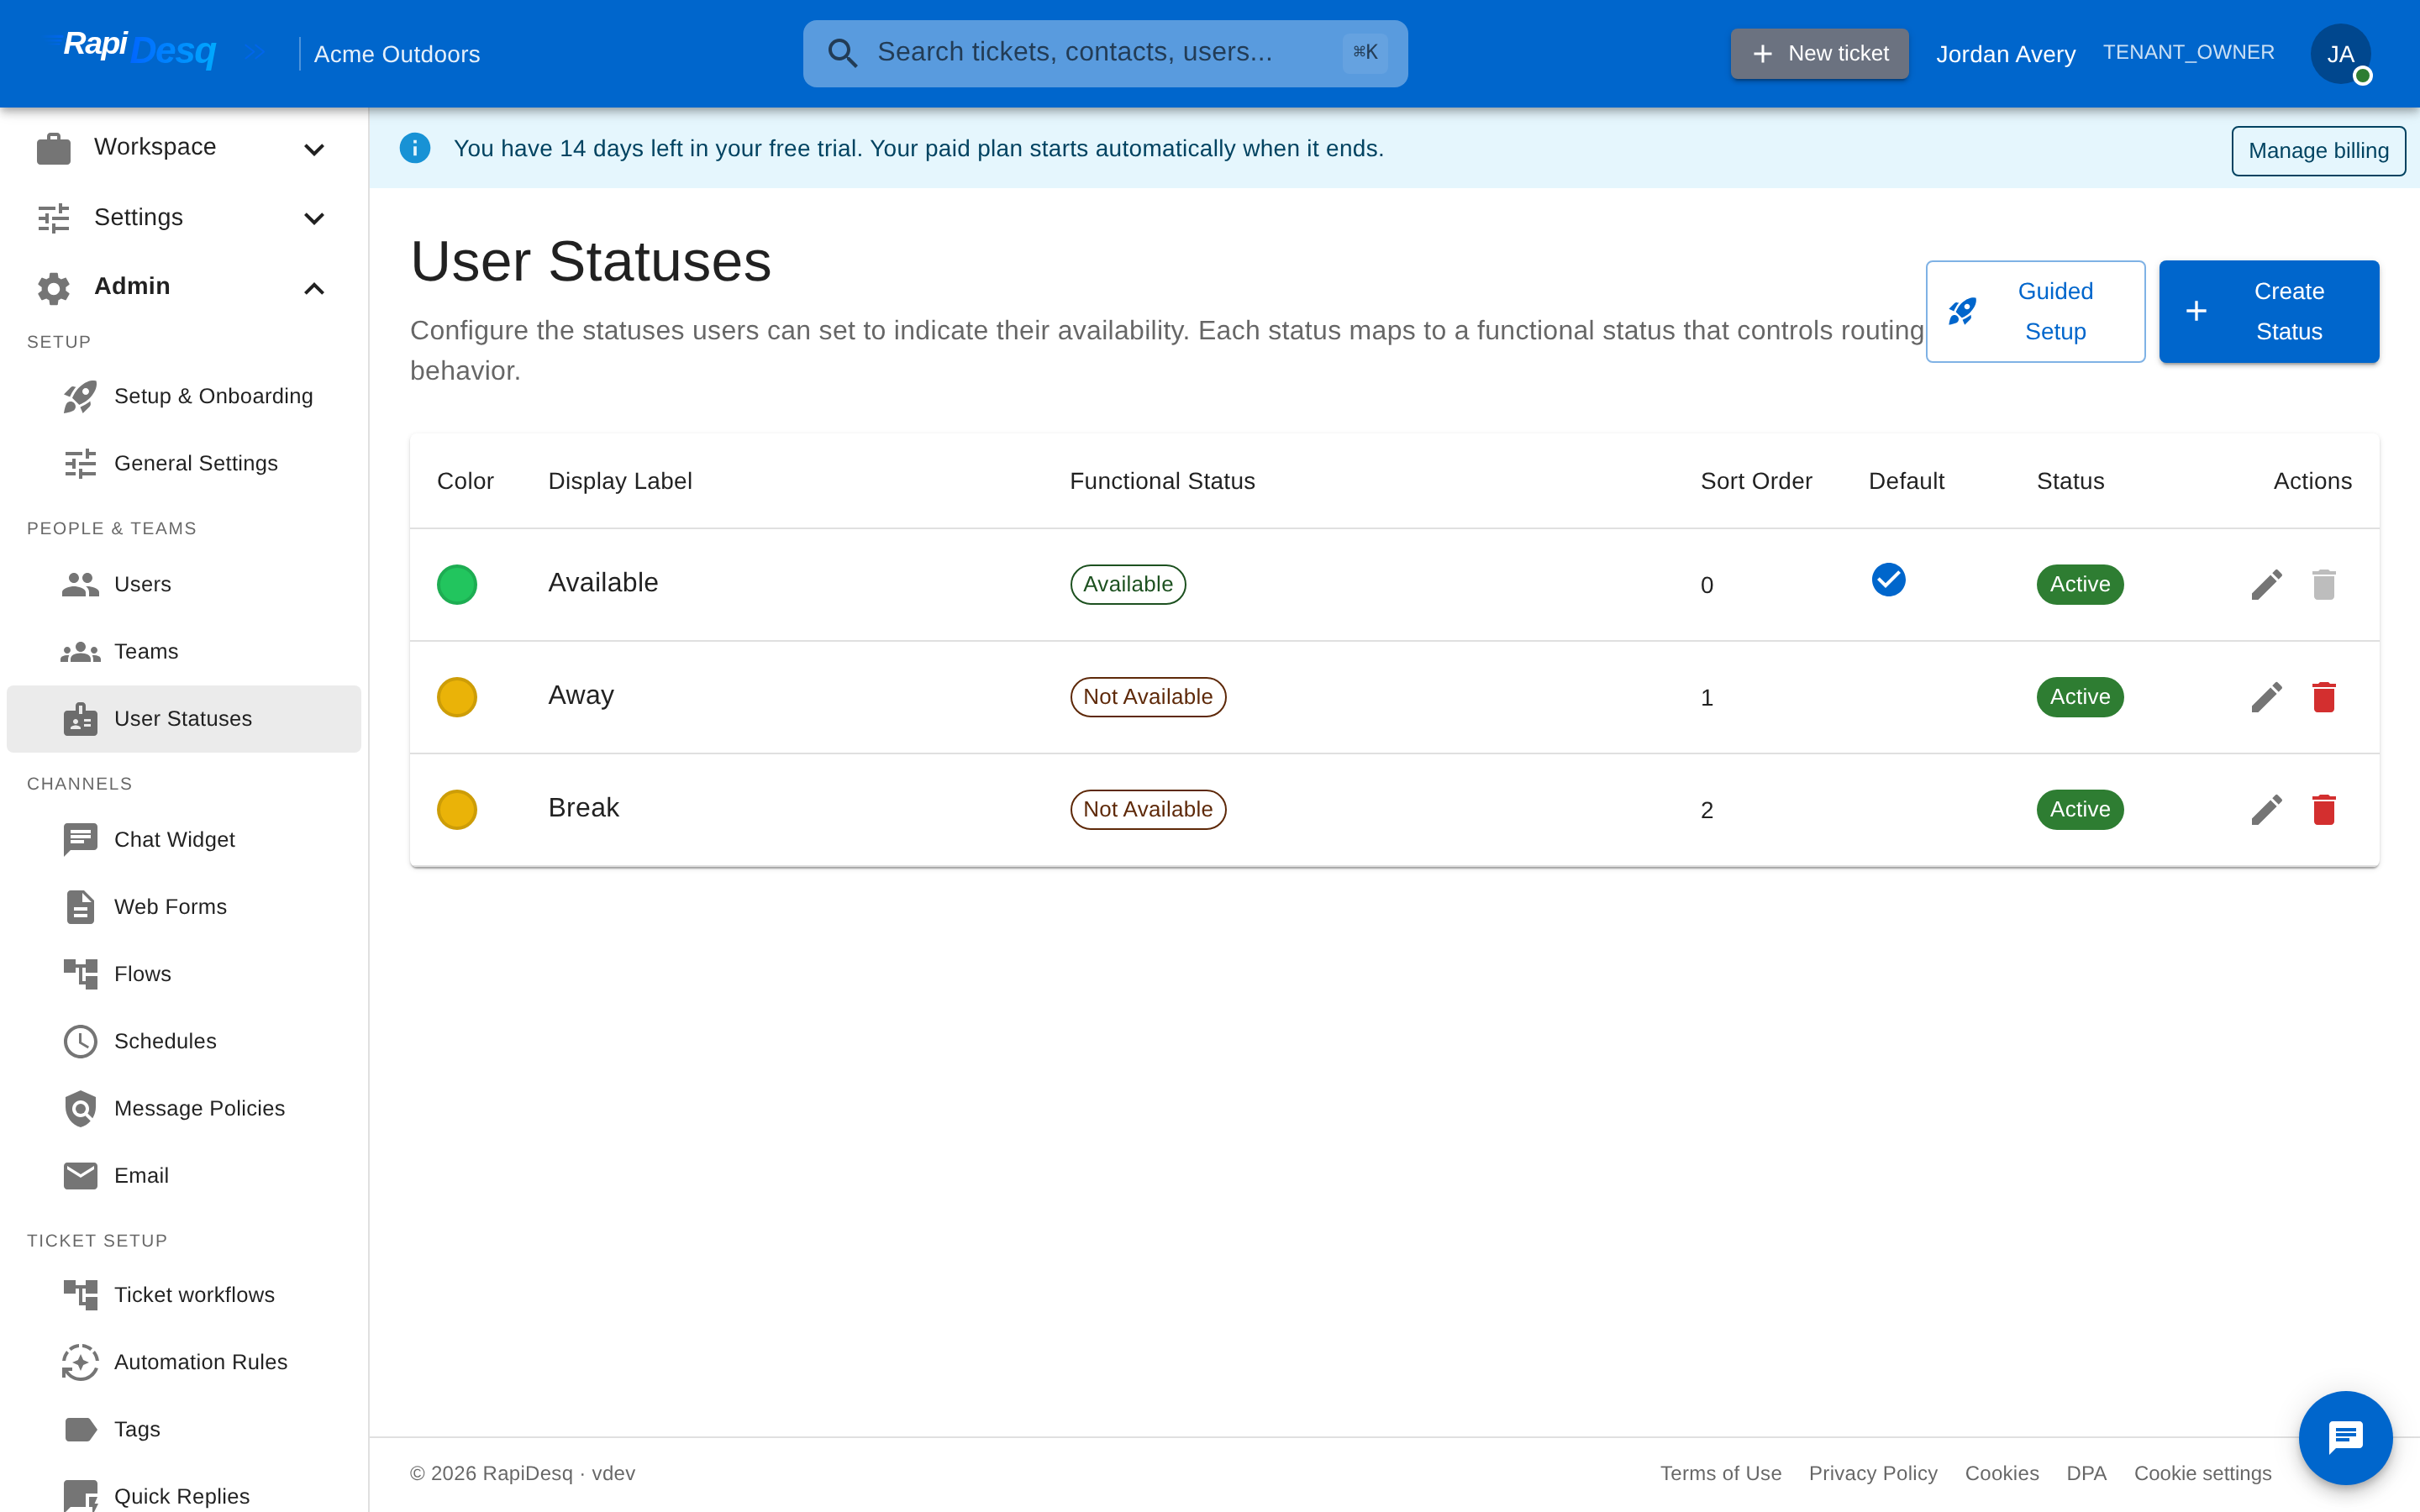Click the New ticket button
This screenshot has height=1512, width=2420.
pos(1819,53)
